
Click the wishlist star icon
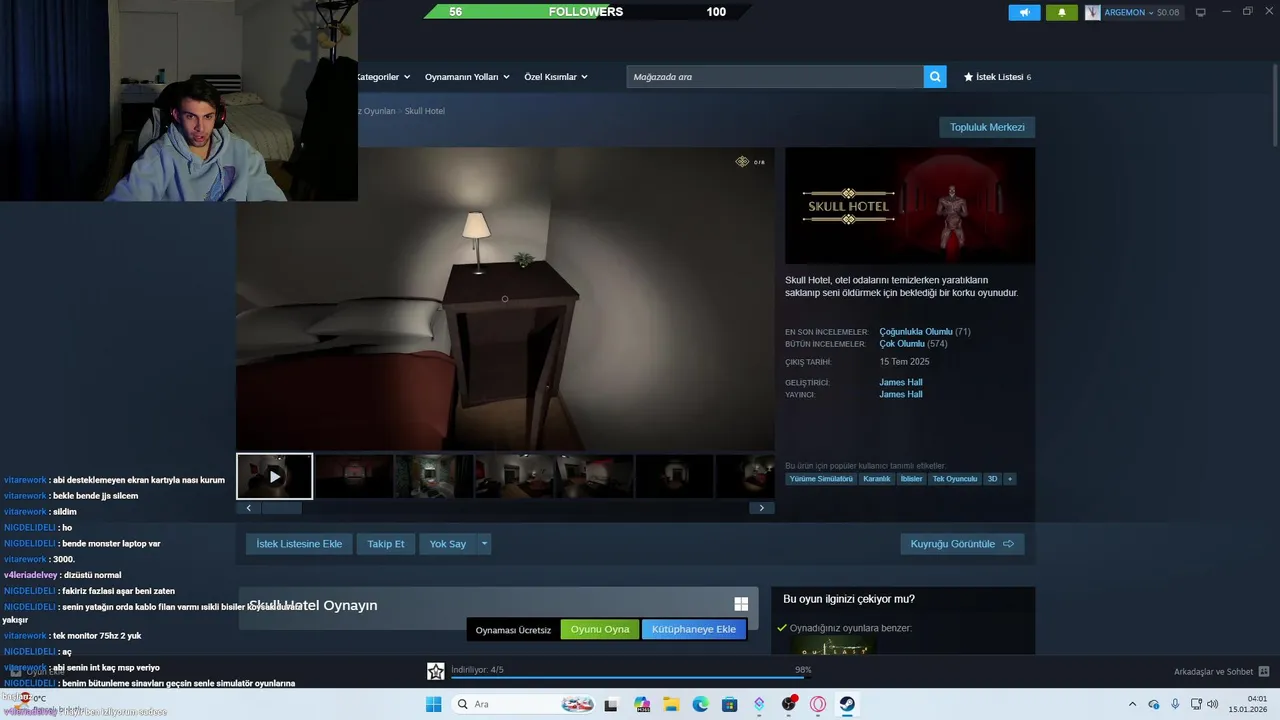(x=968, y=77)
